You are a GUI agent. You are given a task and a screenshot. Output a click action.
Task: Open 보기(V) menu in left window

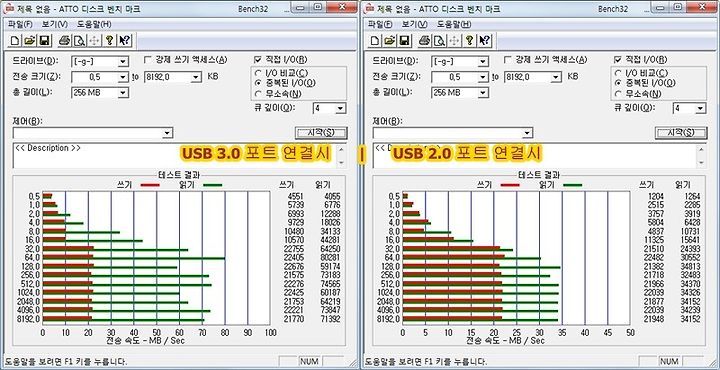(x=55, y=24)
